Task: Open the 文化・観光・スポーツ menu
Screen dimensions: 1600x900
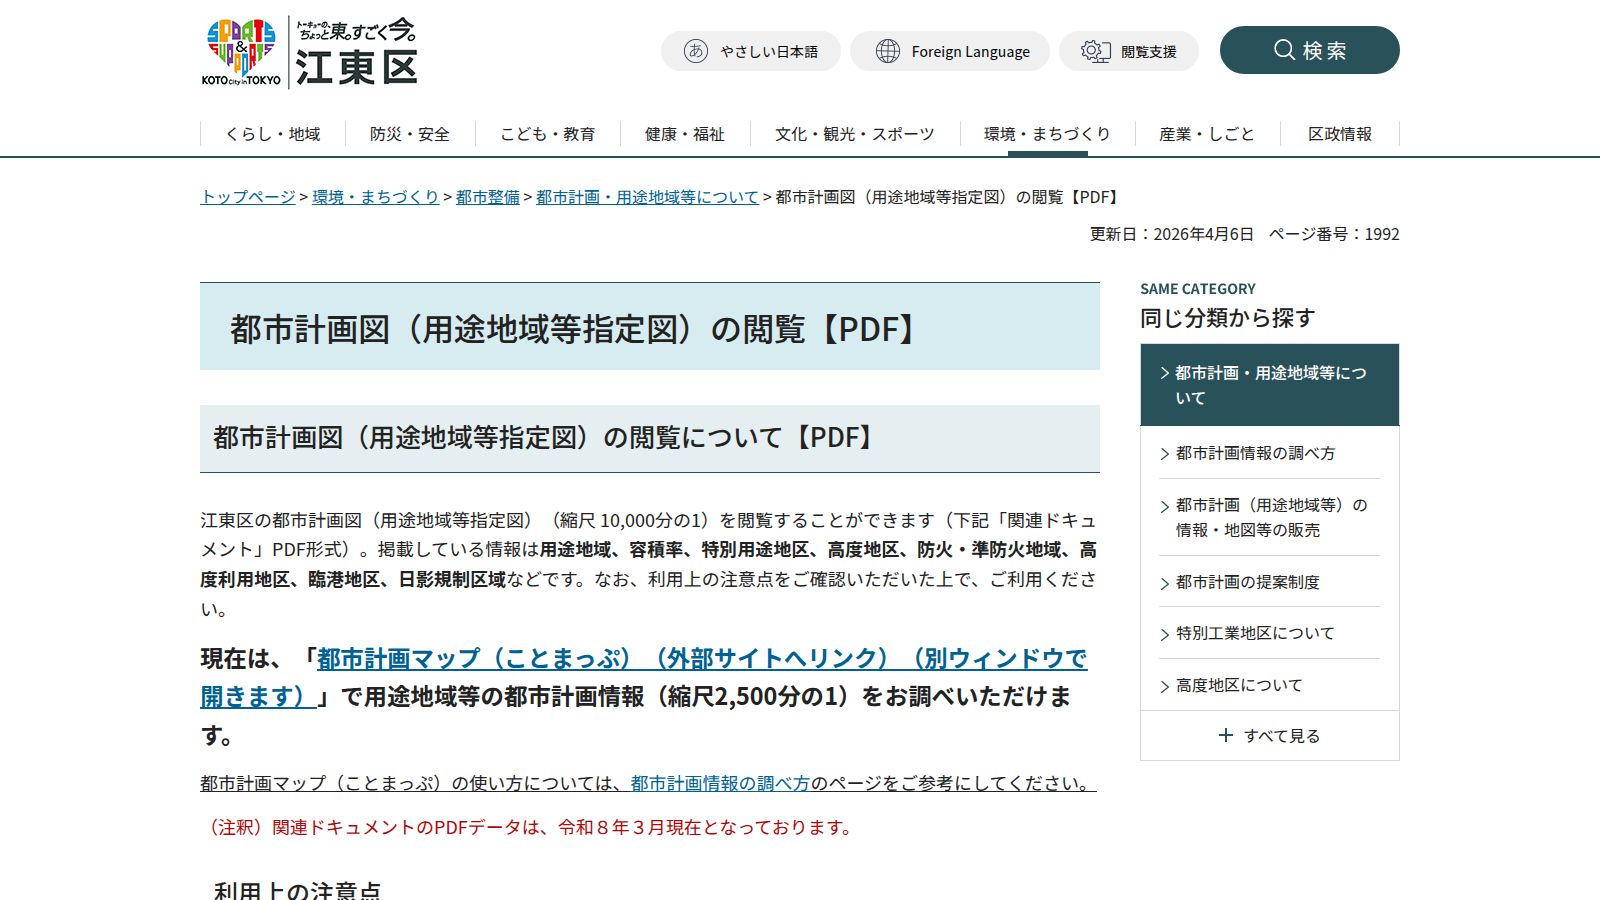Action: (855, 134)
